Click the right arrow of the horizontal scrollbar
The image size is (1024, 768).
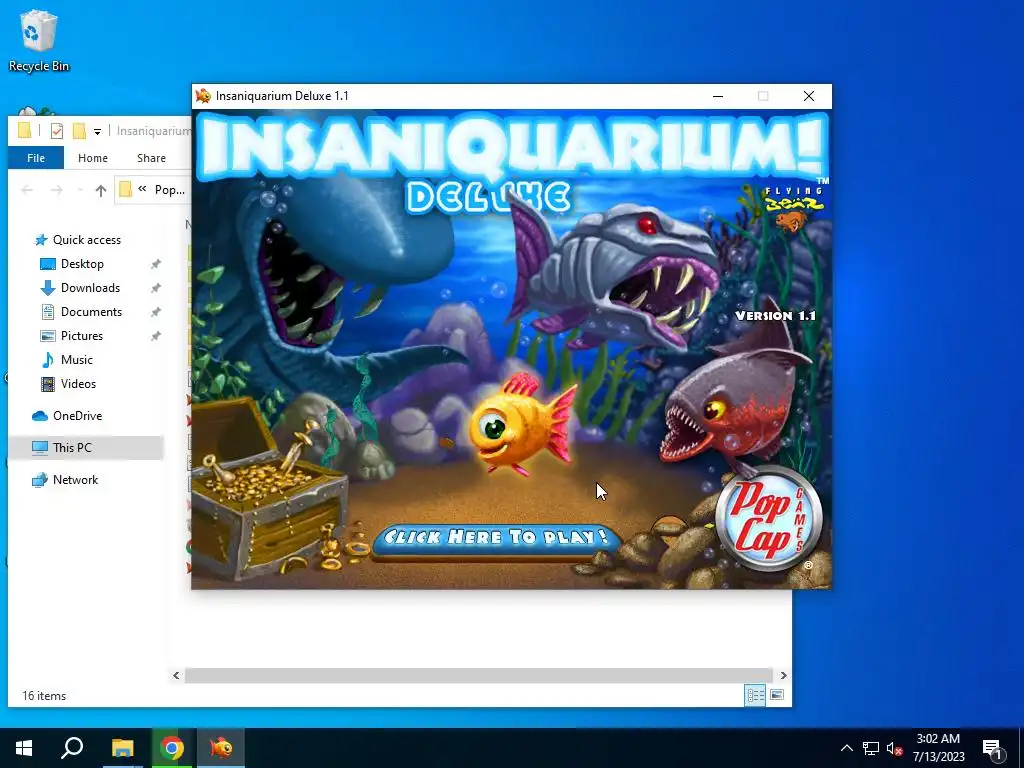[x=783, y=675]
